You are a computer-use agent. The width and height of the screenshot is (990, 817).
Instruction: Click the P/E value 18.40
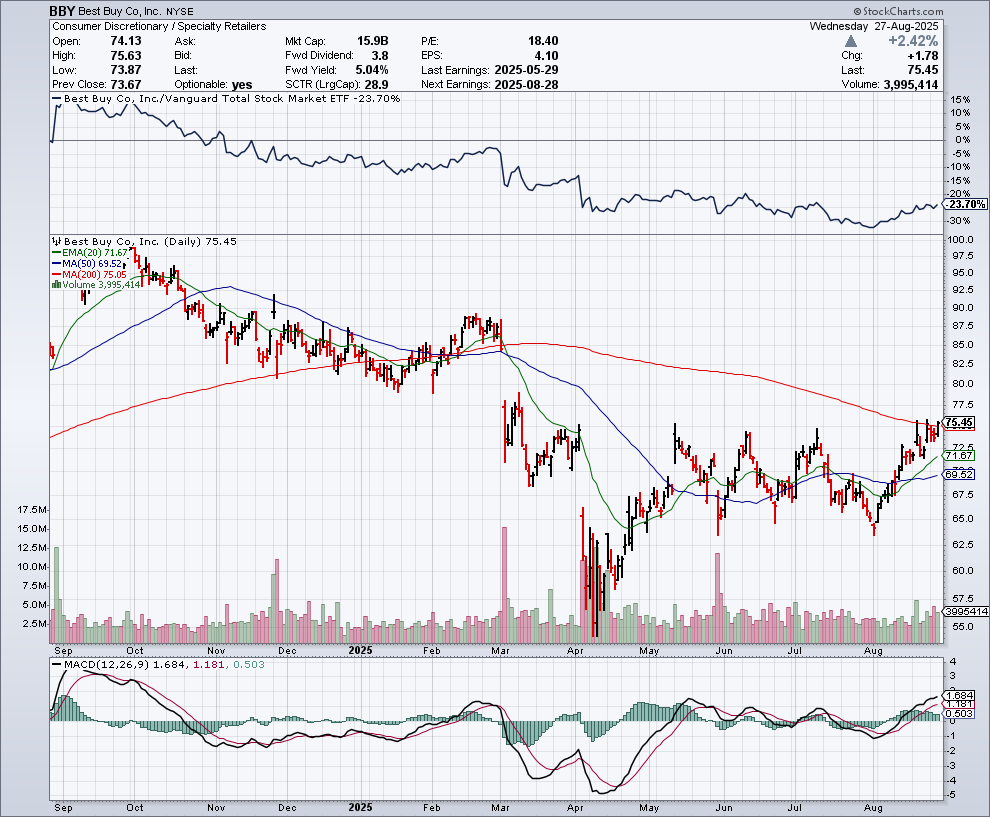[x=543, y=41]
